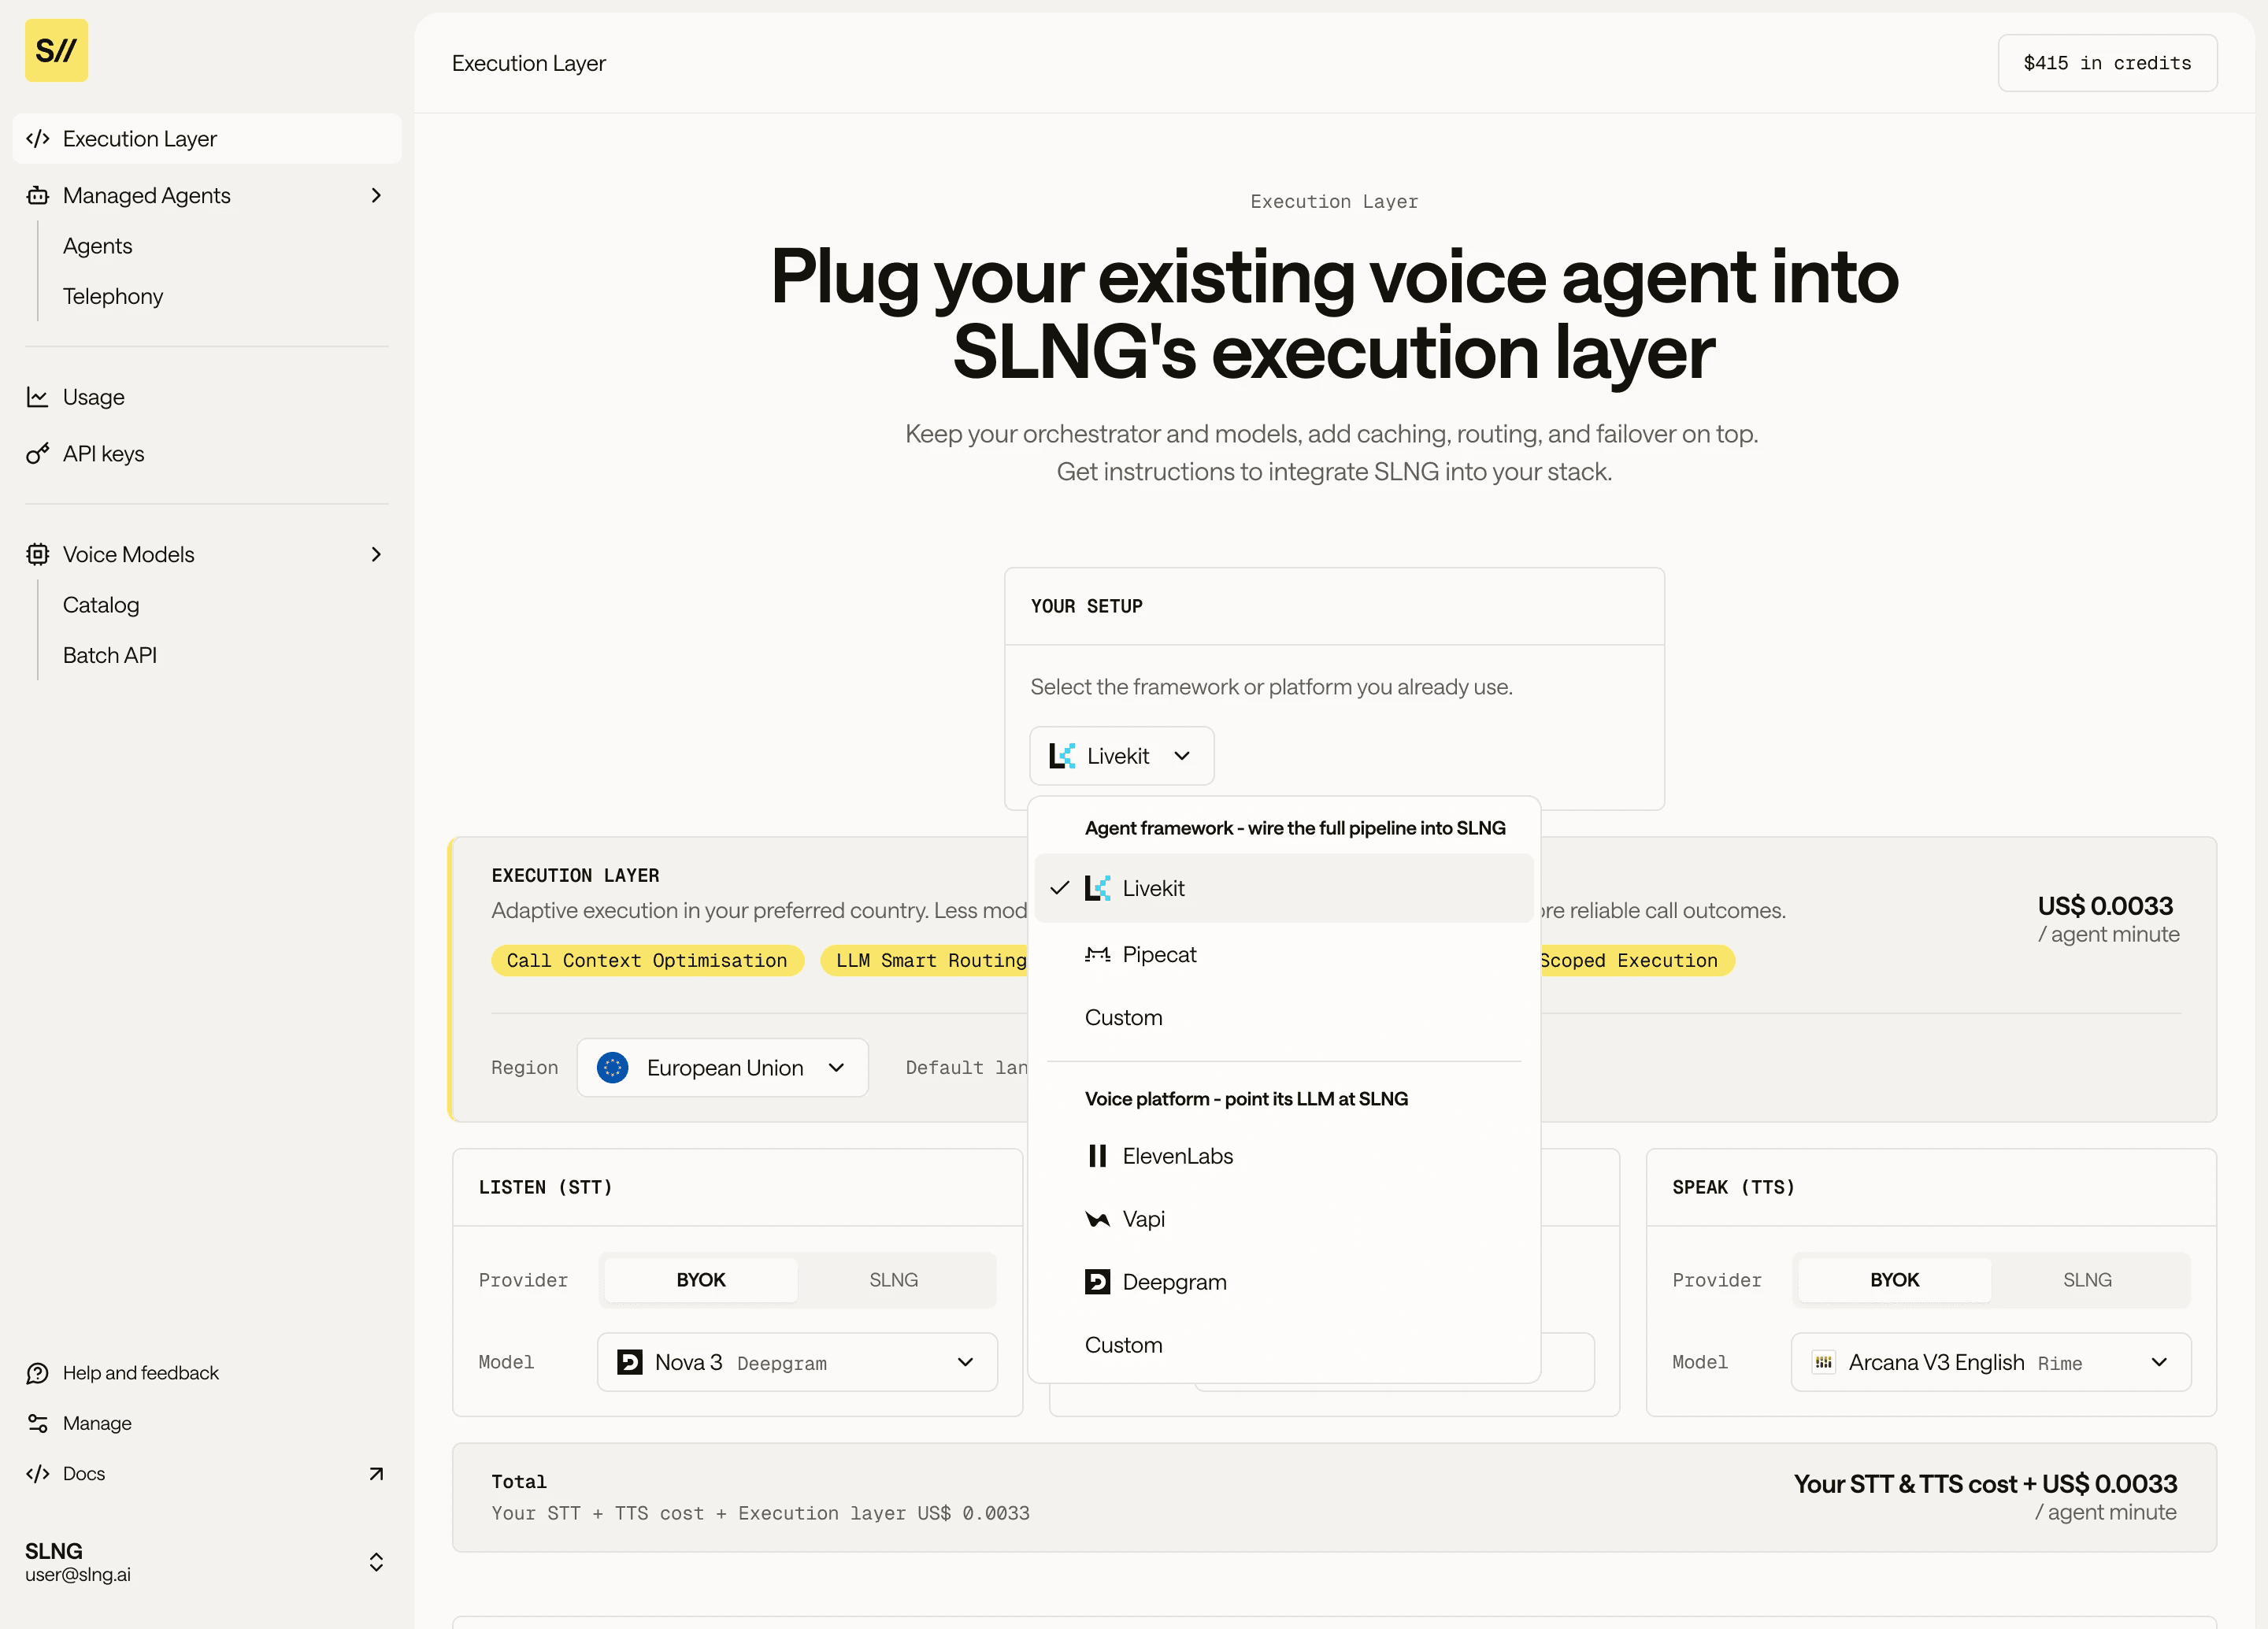The width and height of the screenshot is (2268, 1629).
Task: Click the European Union flag icon
Action: coord(612,1068)
